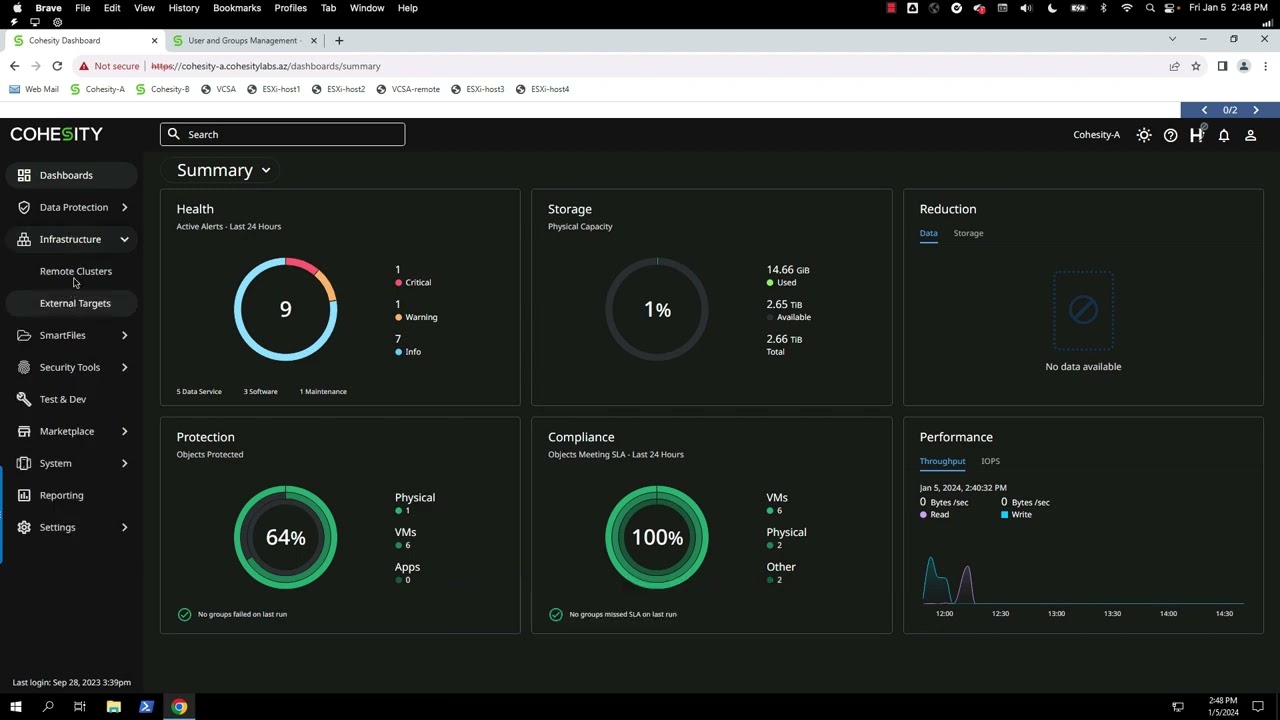Click the browser address bar URL
Image resolution: width=1280 pixels, height=720 pixels.
(x=266, y=66)
